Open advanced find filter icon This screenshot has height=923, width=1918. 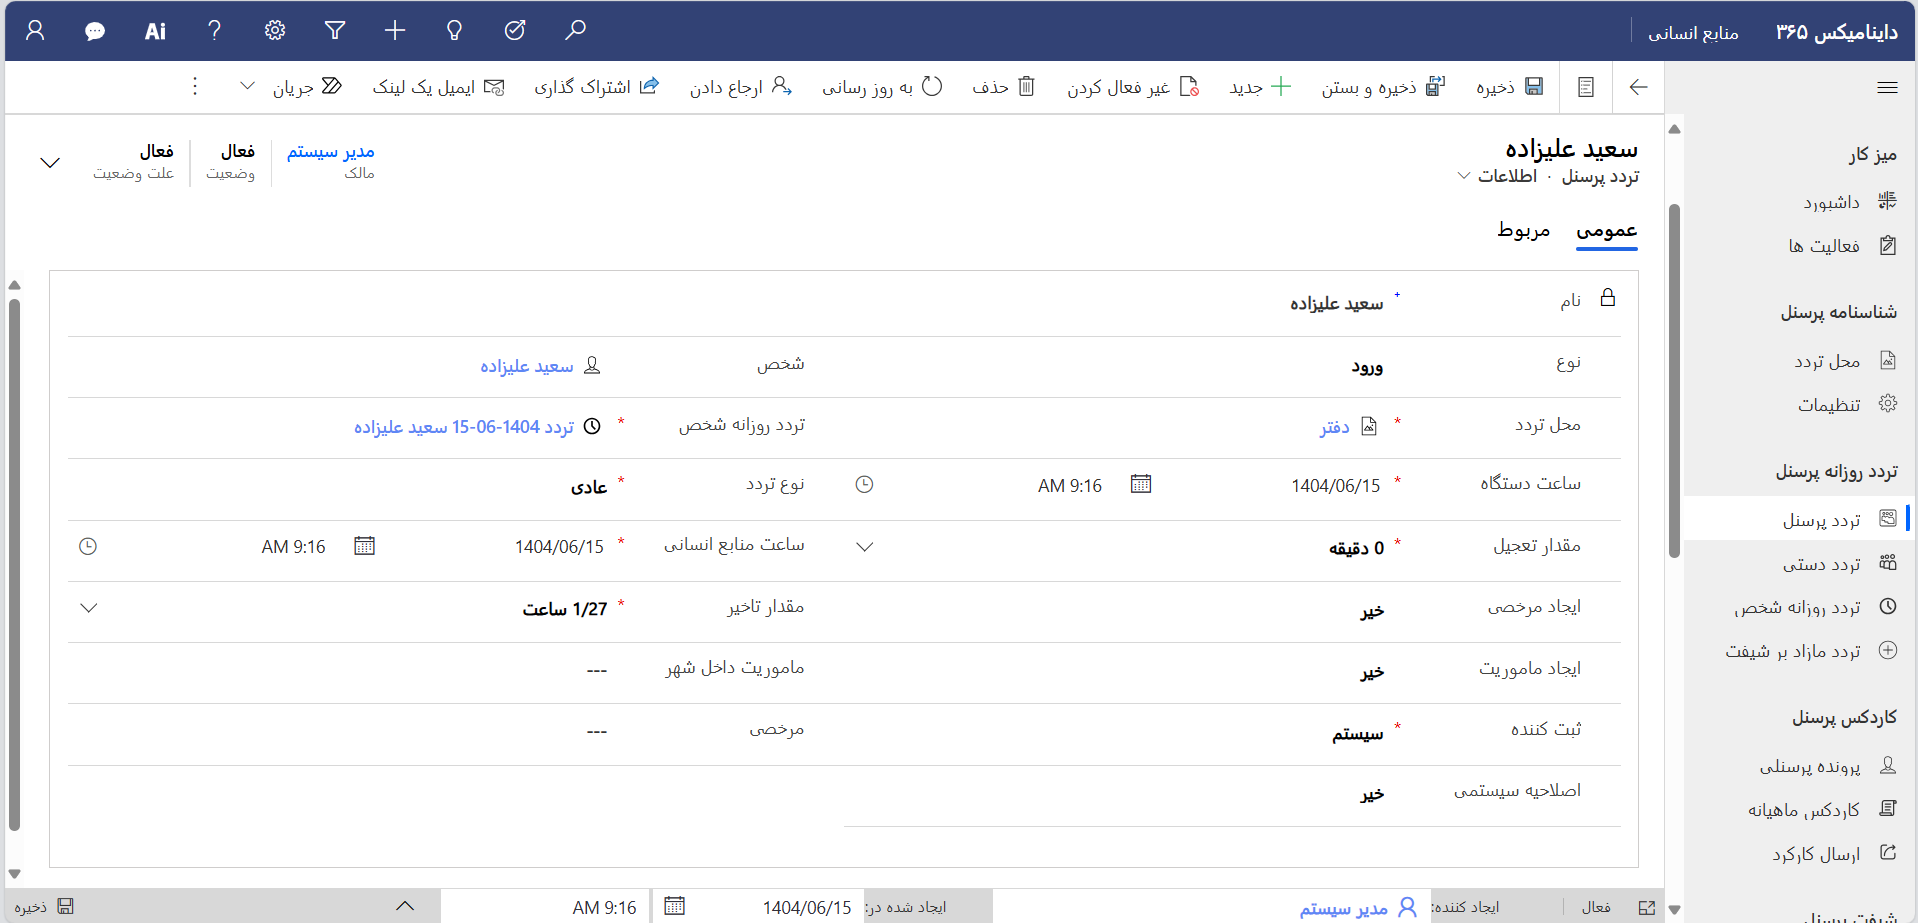pos(335,31)
